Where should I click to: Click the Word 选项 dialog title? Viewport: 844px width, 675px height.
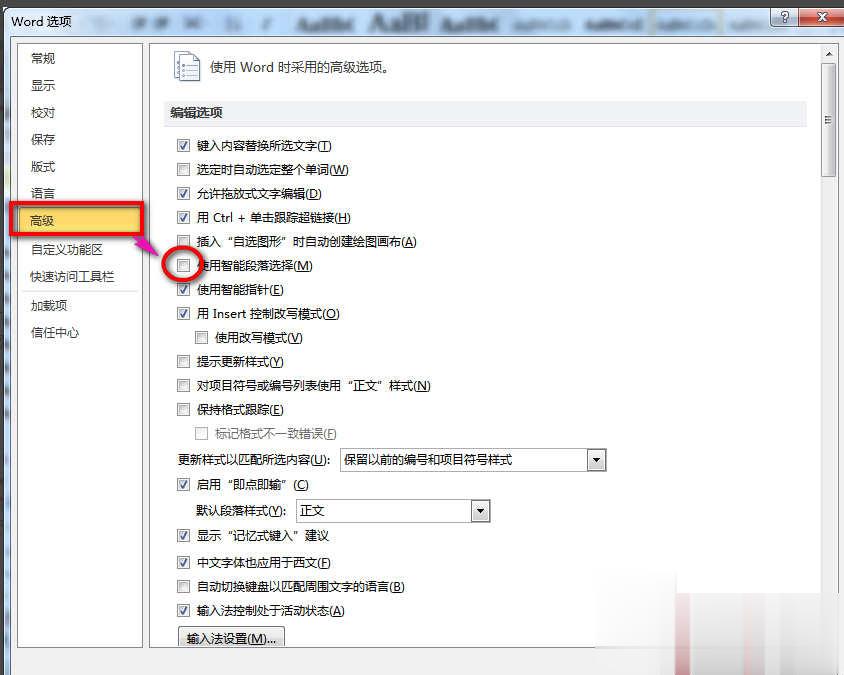click(41, 22)
